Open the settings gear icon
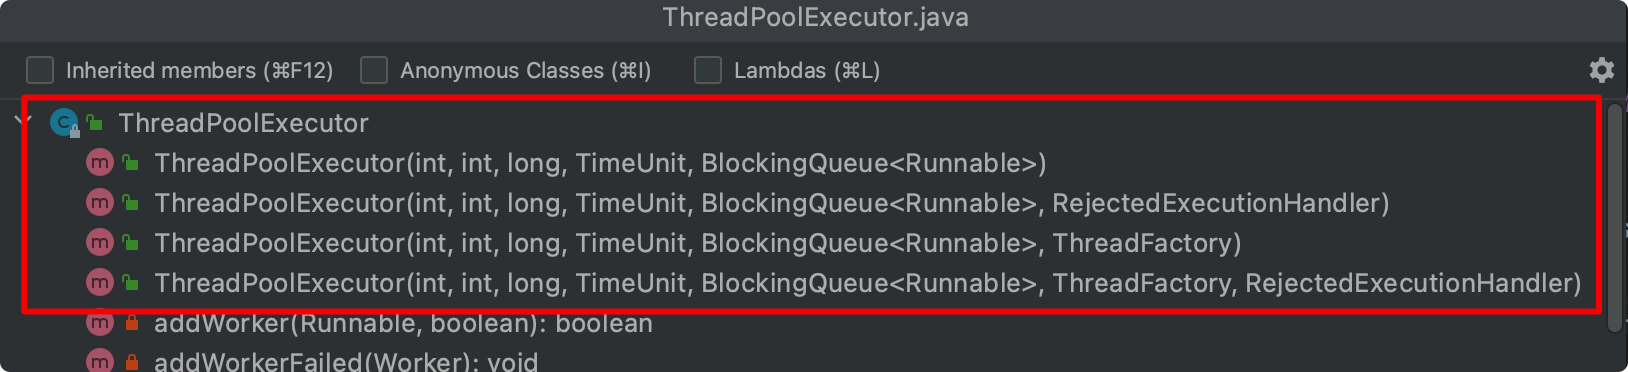This screenshot has height=372, width=1628. pos(1601,70)
